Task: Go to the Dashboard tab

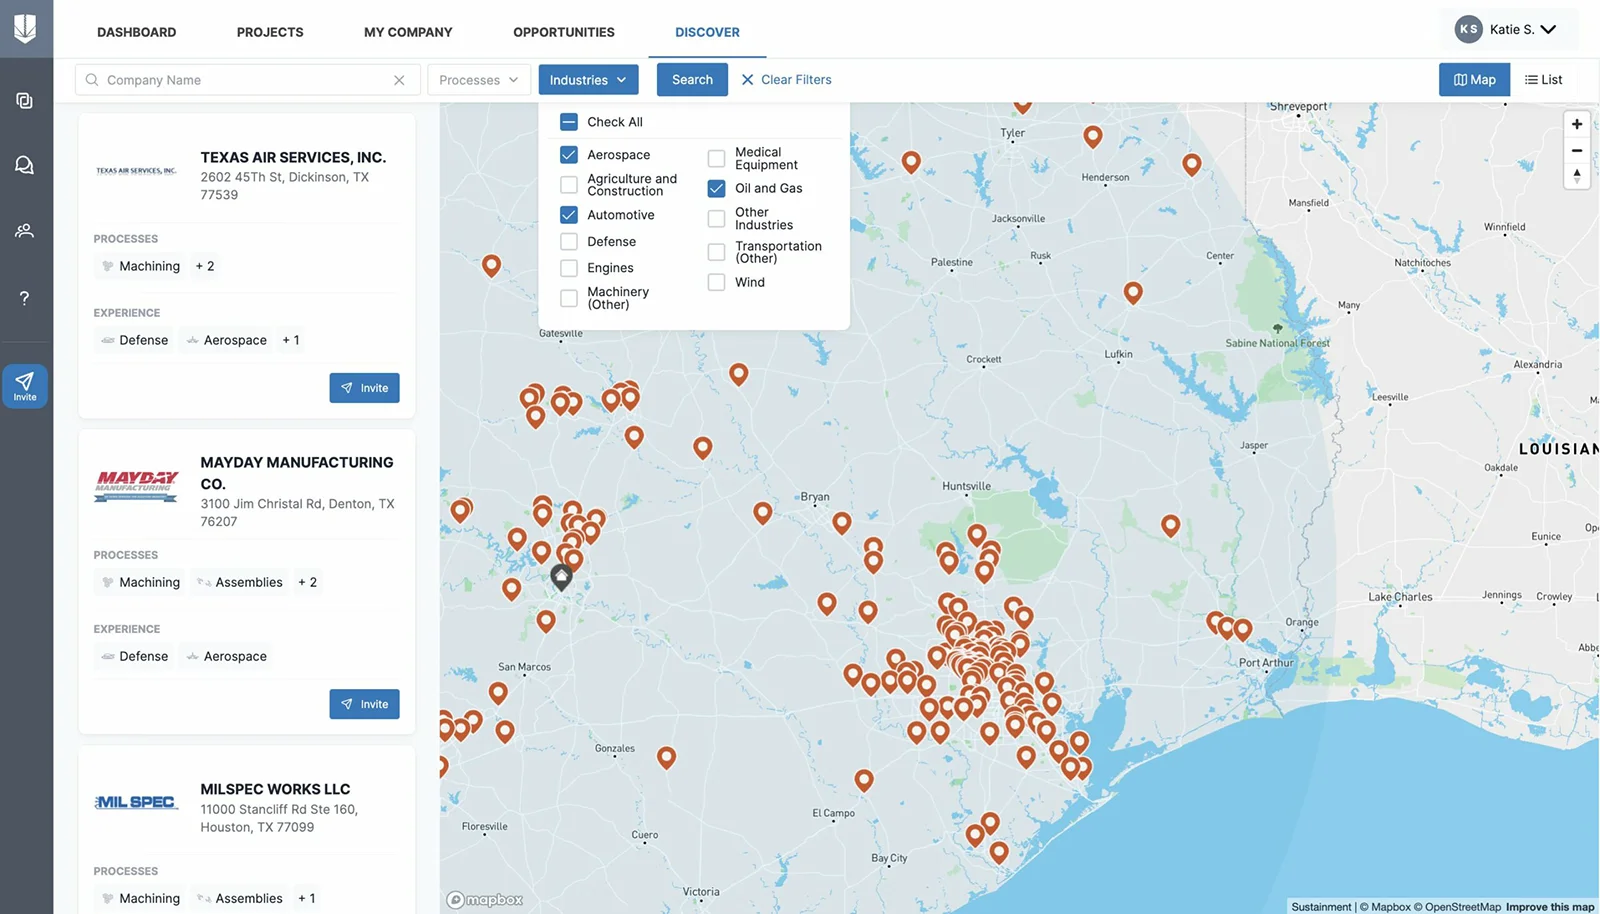Action: coord(137,32)
